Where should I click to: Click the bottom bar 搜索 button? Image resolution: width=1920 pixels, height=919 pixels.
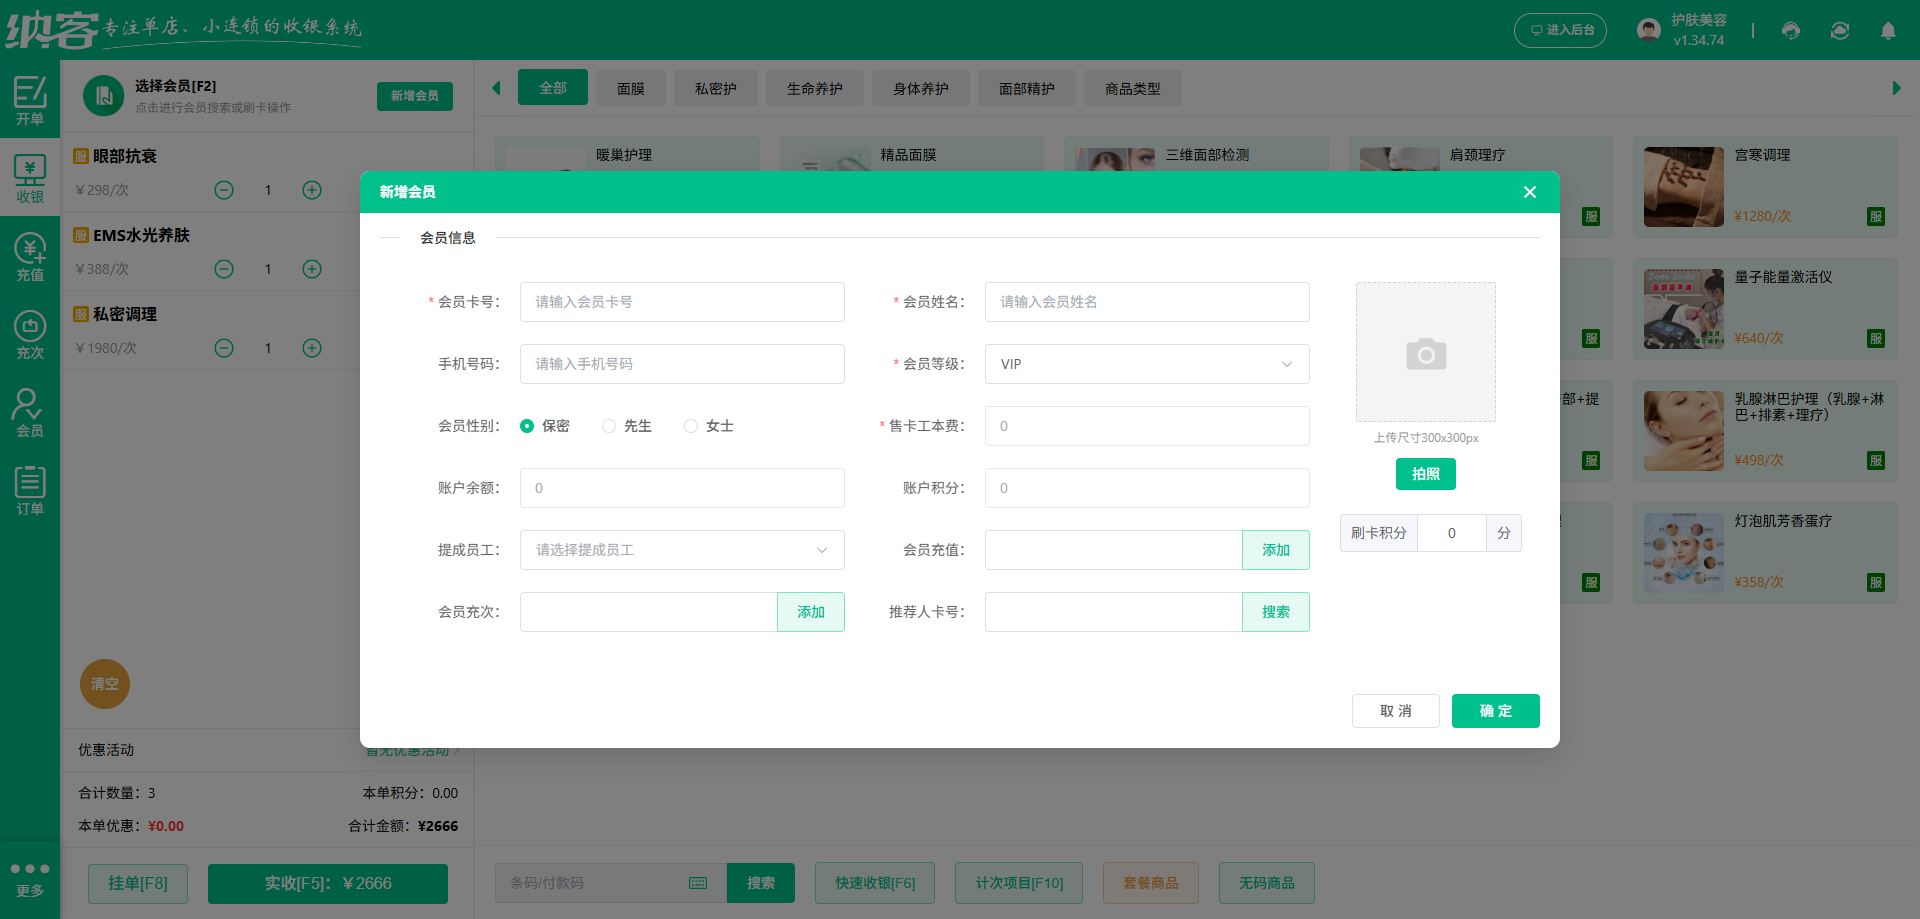point(761,883)
